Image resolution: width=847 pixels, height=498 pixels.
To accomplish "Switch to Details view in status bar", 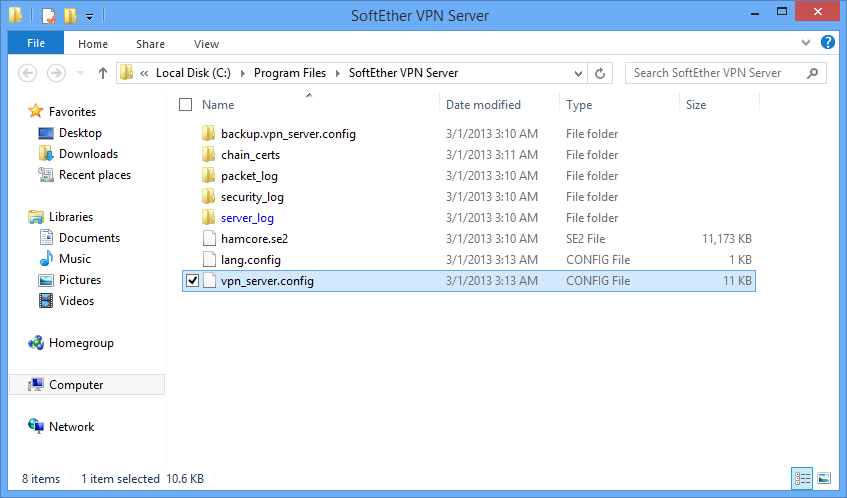I will (x=802, y=479).
